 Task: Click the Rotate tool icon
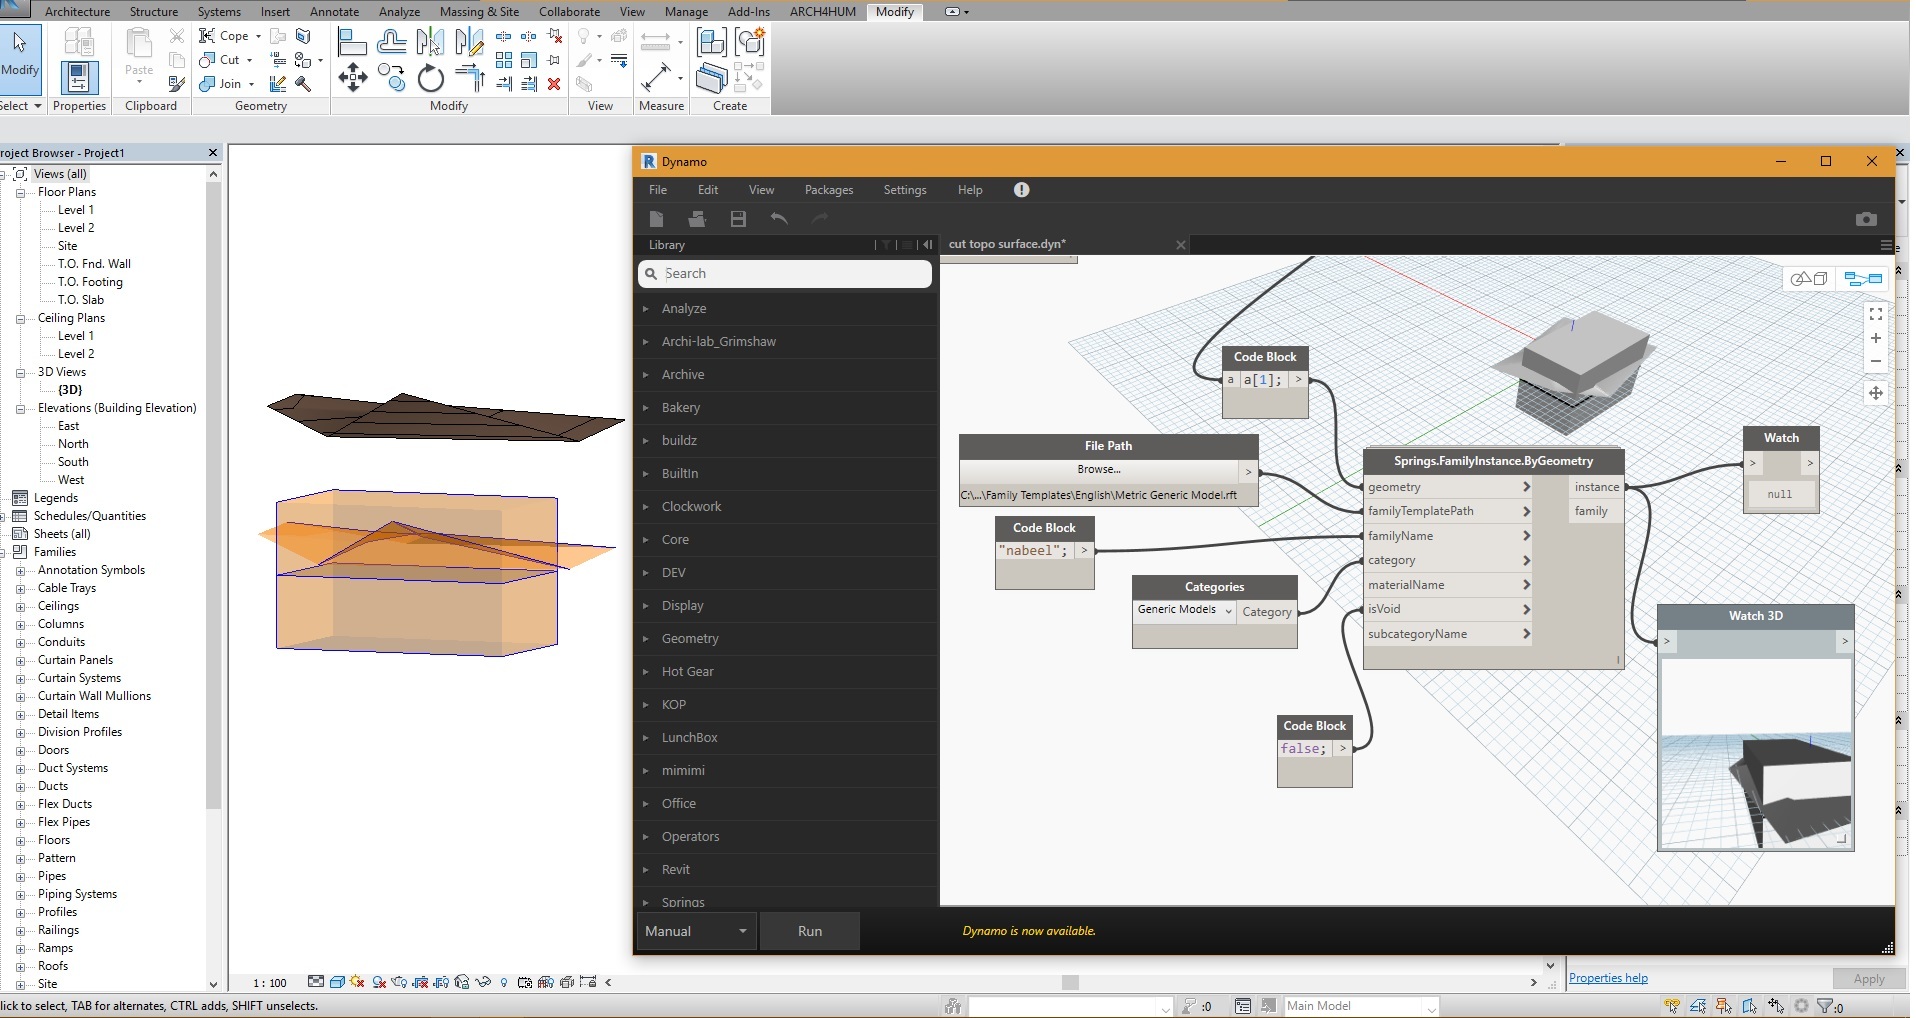(430, 78)
